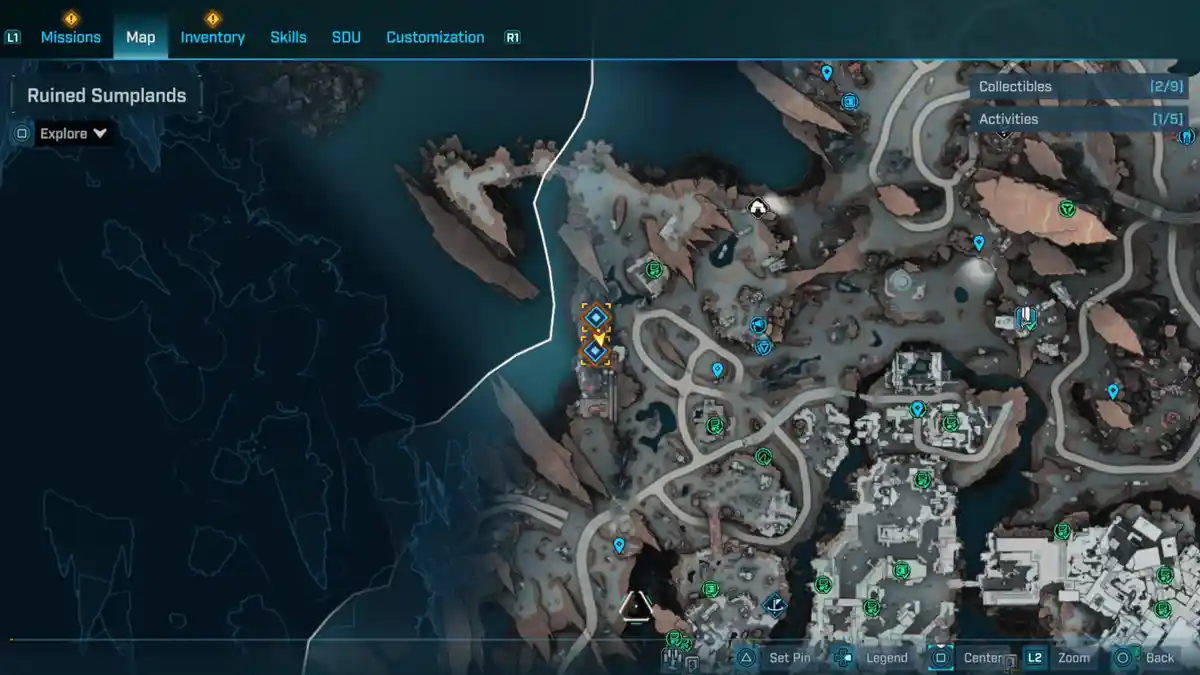
Task: Click the dark blue diamond icon beside the white triangle
Action: pos(774,605)
